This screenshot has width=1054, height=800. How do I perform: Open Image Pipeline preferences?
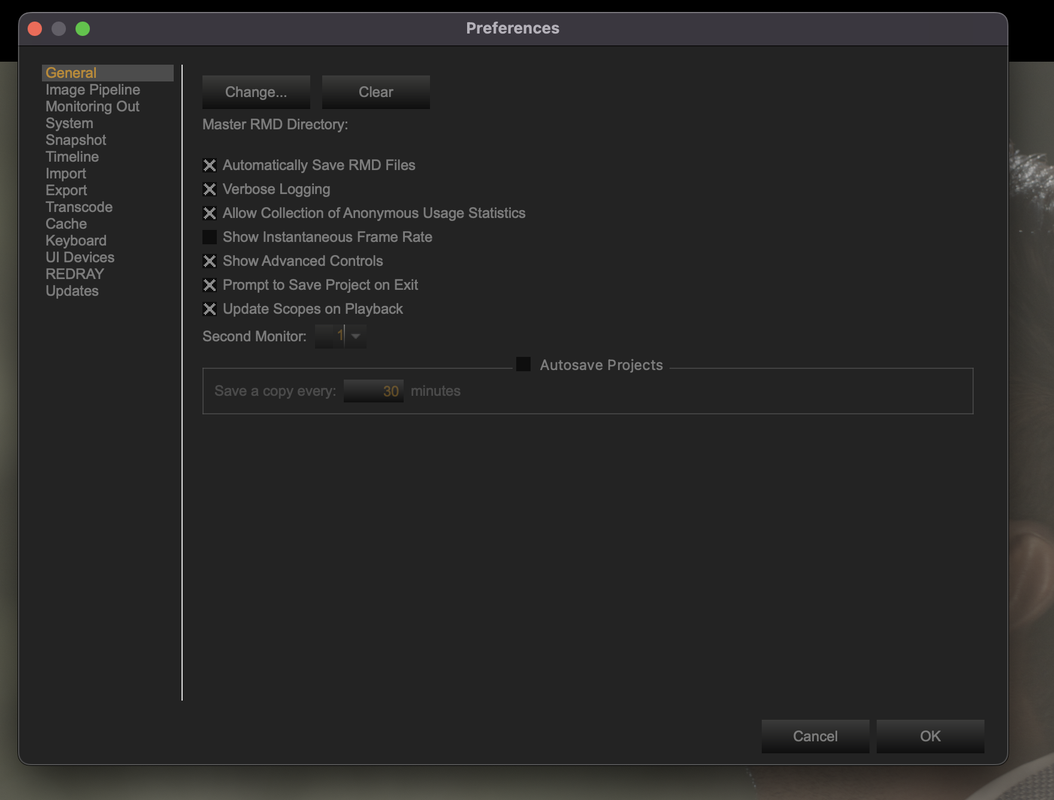pyautogui.click(x=93, y=89)
